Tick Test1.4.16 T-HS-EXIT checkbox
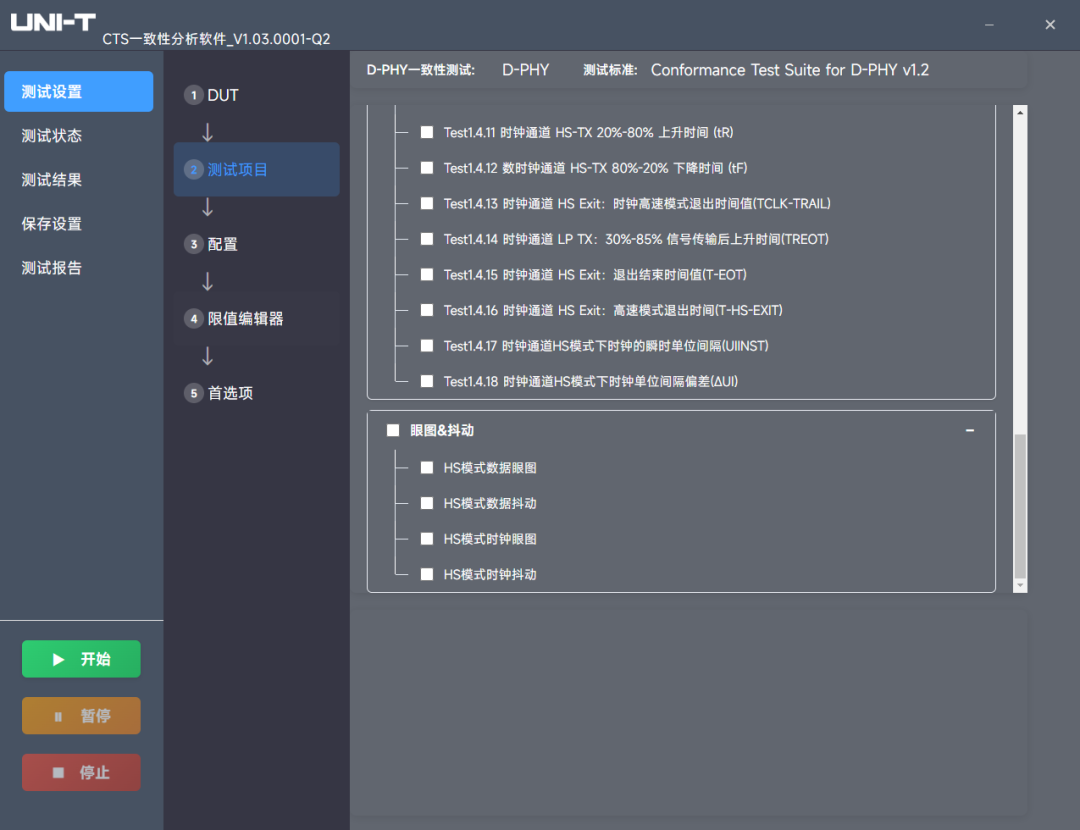The height and width of the screenshot is (830, 1080). [x=427, y=310]
